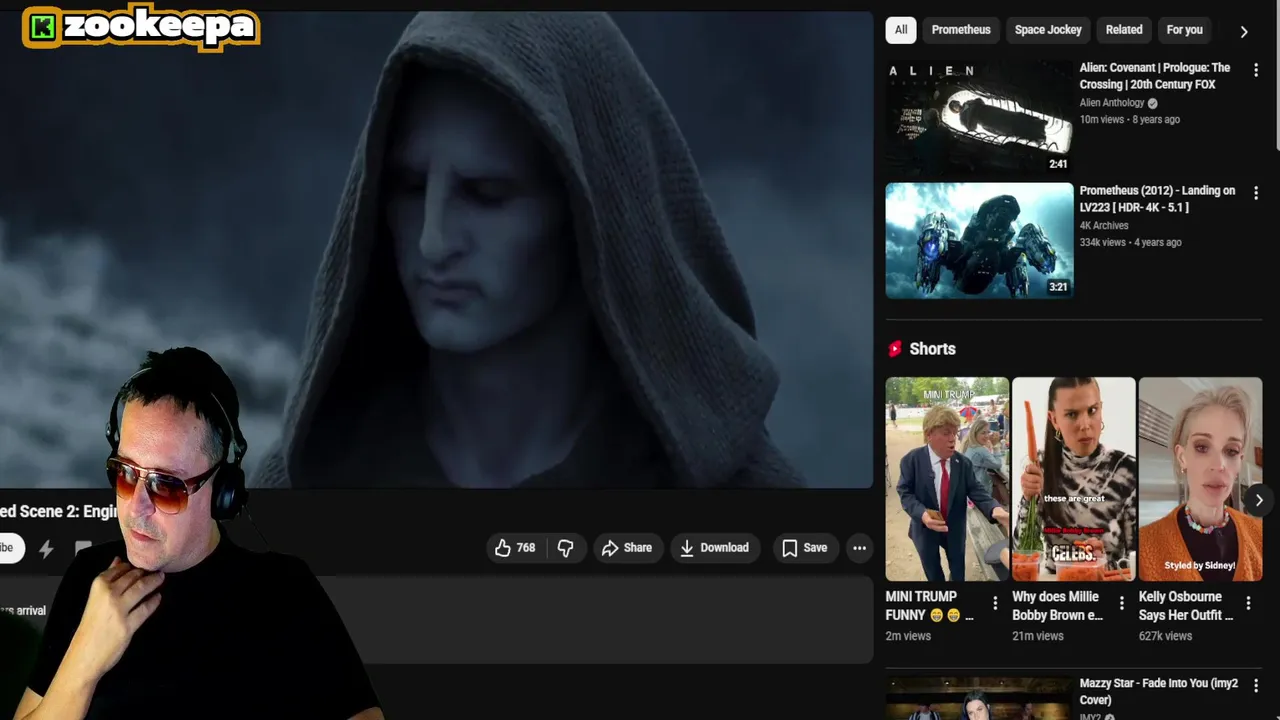The image size is (1280, 720).
Task: Open options for Mazzy Star video
Action: [x=1256, y=686]
